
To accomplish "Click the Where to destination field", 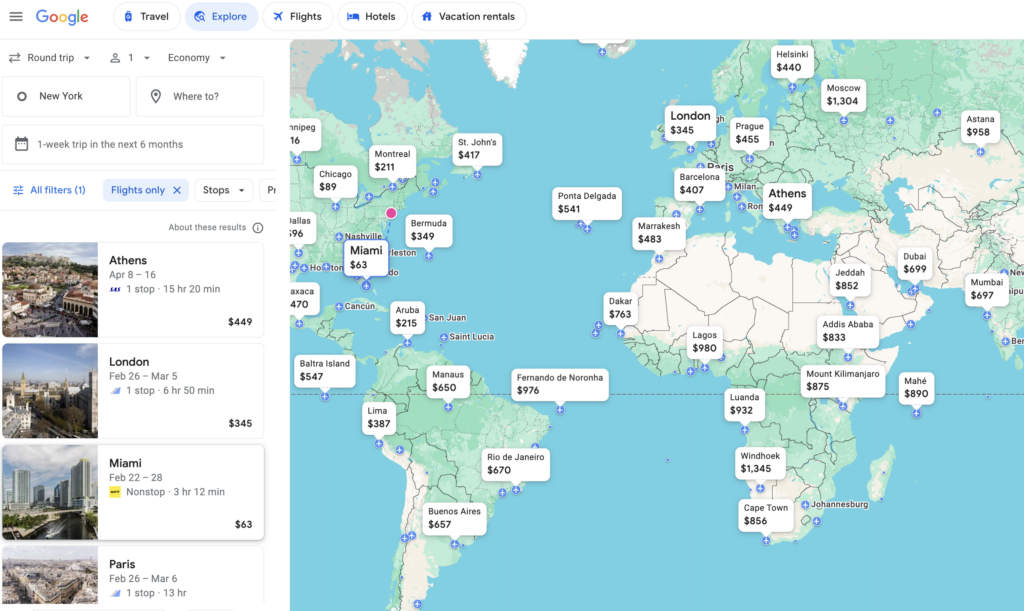I will point(200,96).
